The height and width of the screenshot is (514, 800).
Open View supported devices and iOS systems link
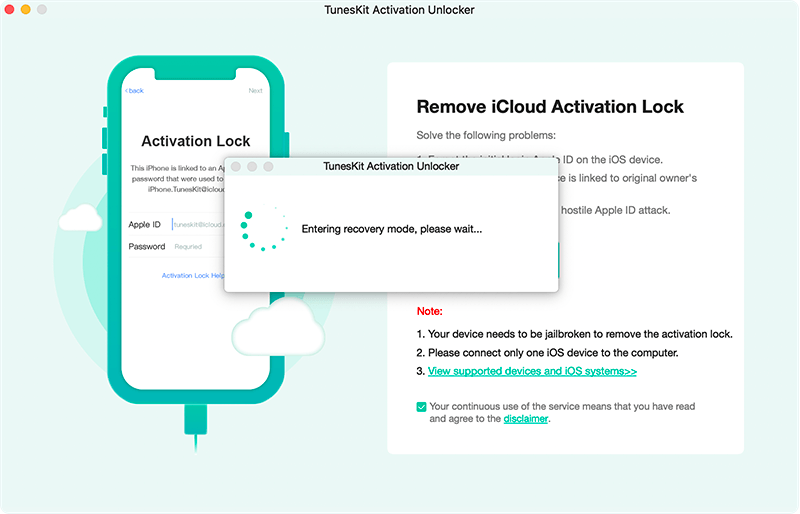(x=532, y=371)
